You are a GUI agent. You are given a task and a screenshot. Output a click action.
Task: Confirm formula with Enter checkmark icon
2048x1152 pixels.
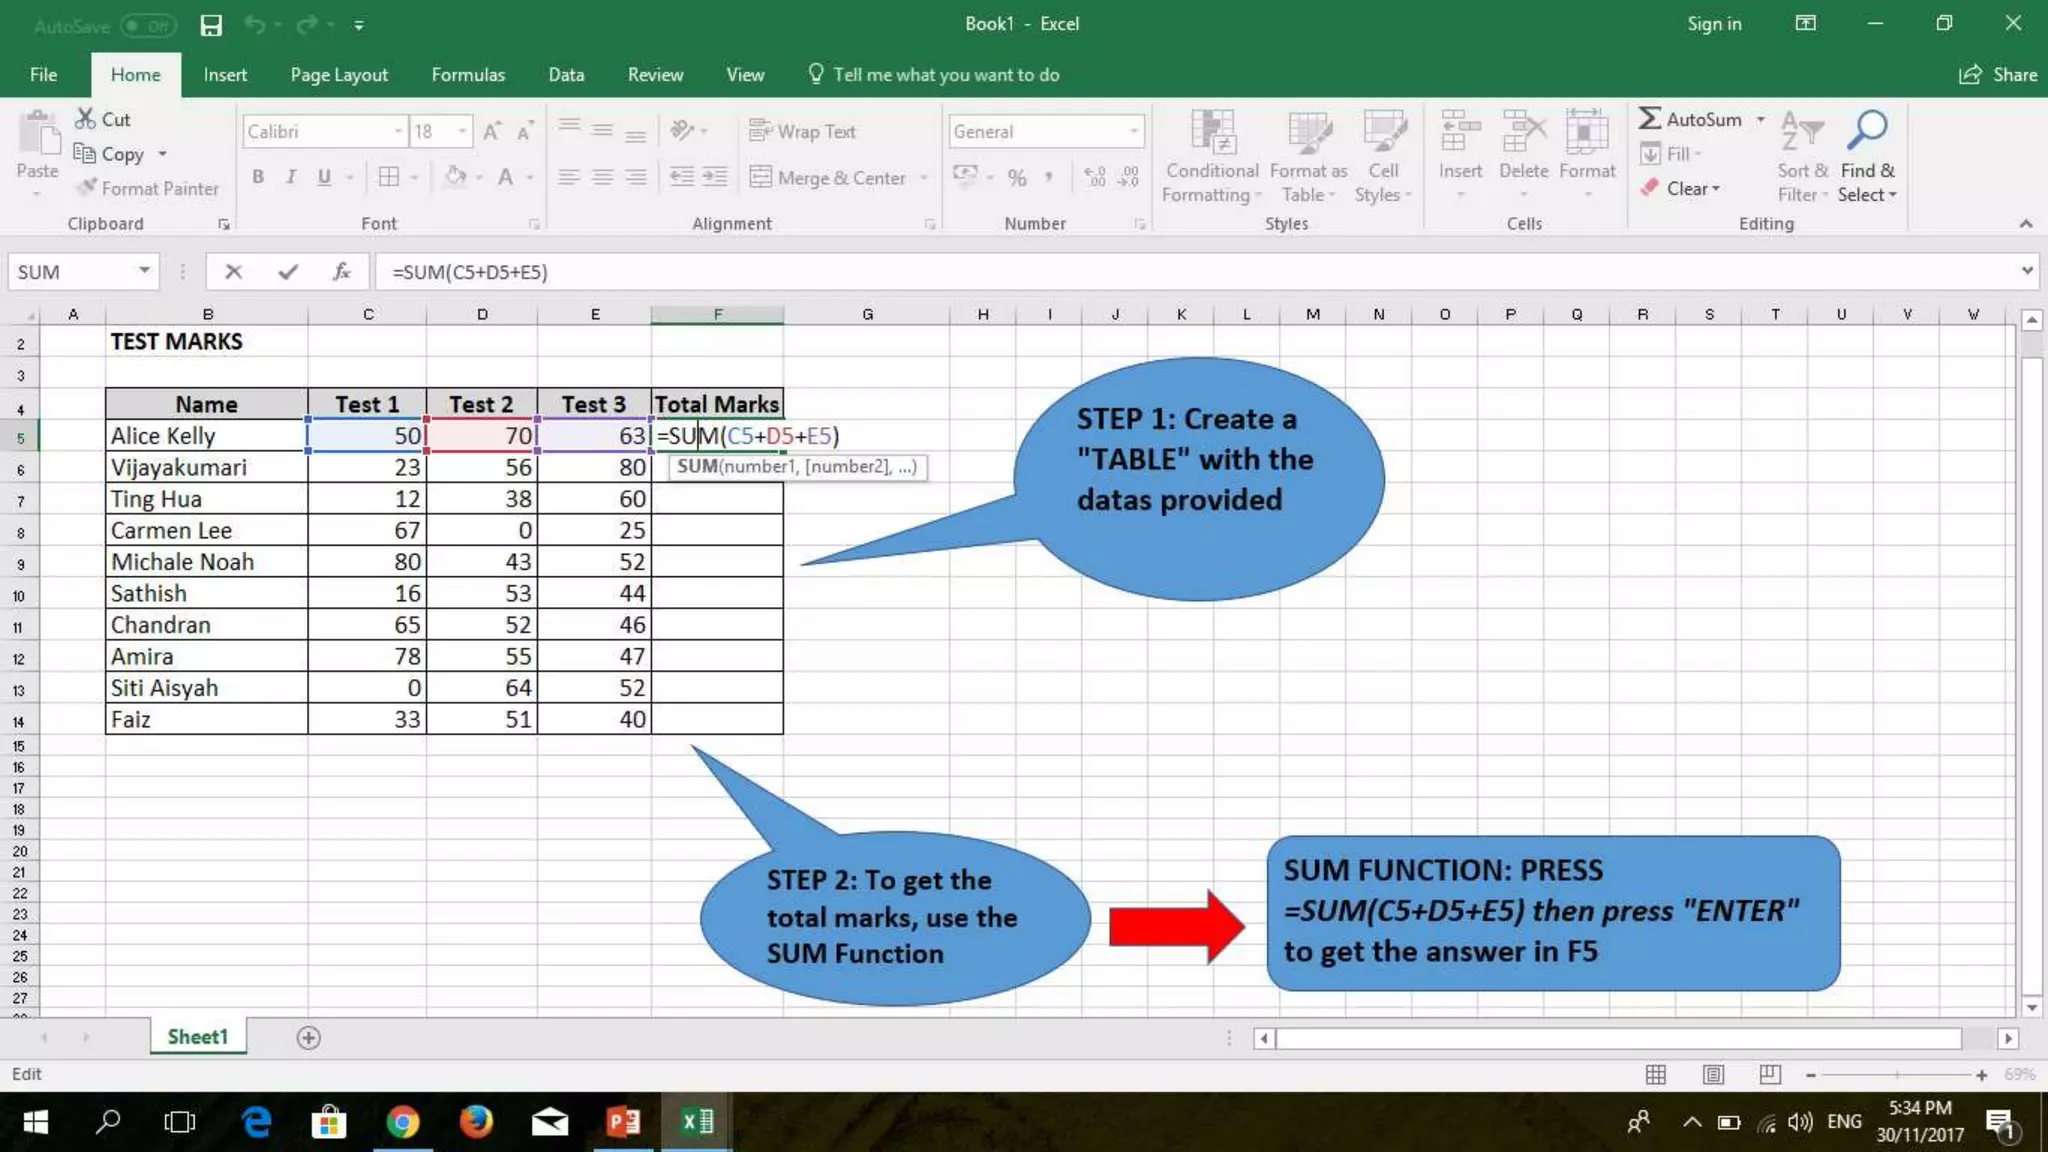288,272
